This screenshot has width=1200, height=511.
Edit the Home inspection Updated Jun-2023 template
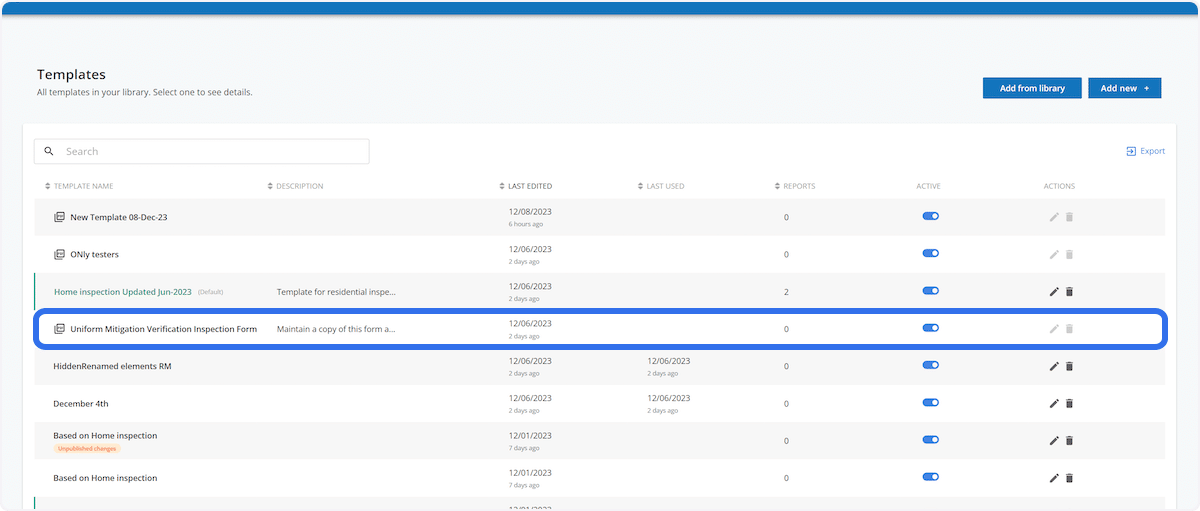[1054, 292]
